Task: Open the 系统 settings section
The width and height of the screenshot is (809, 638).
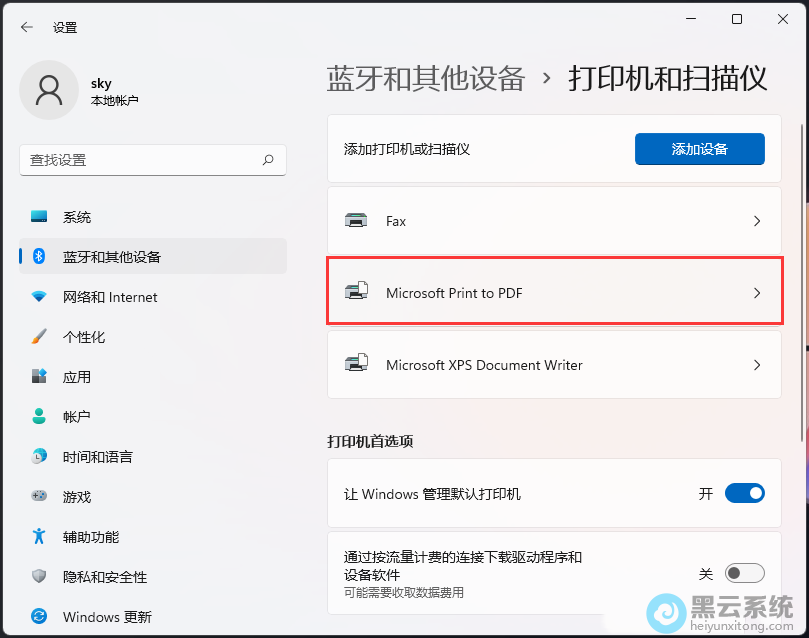Action: tap(77, 217)
